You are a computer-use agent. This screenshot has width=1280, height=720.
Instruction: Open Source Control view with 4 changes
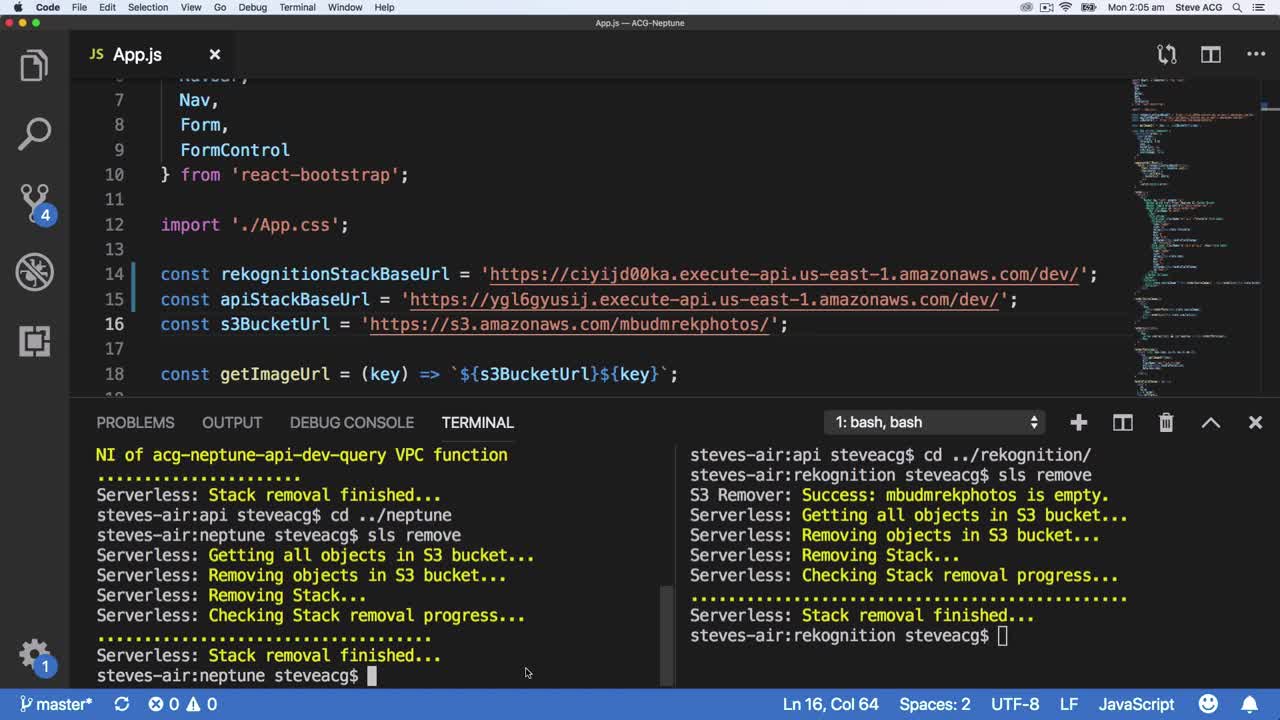(34, 203)
